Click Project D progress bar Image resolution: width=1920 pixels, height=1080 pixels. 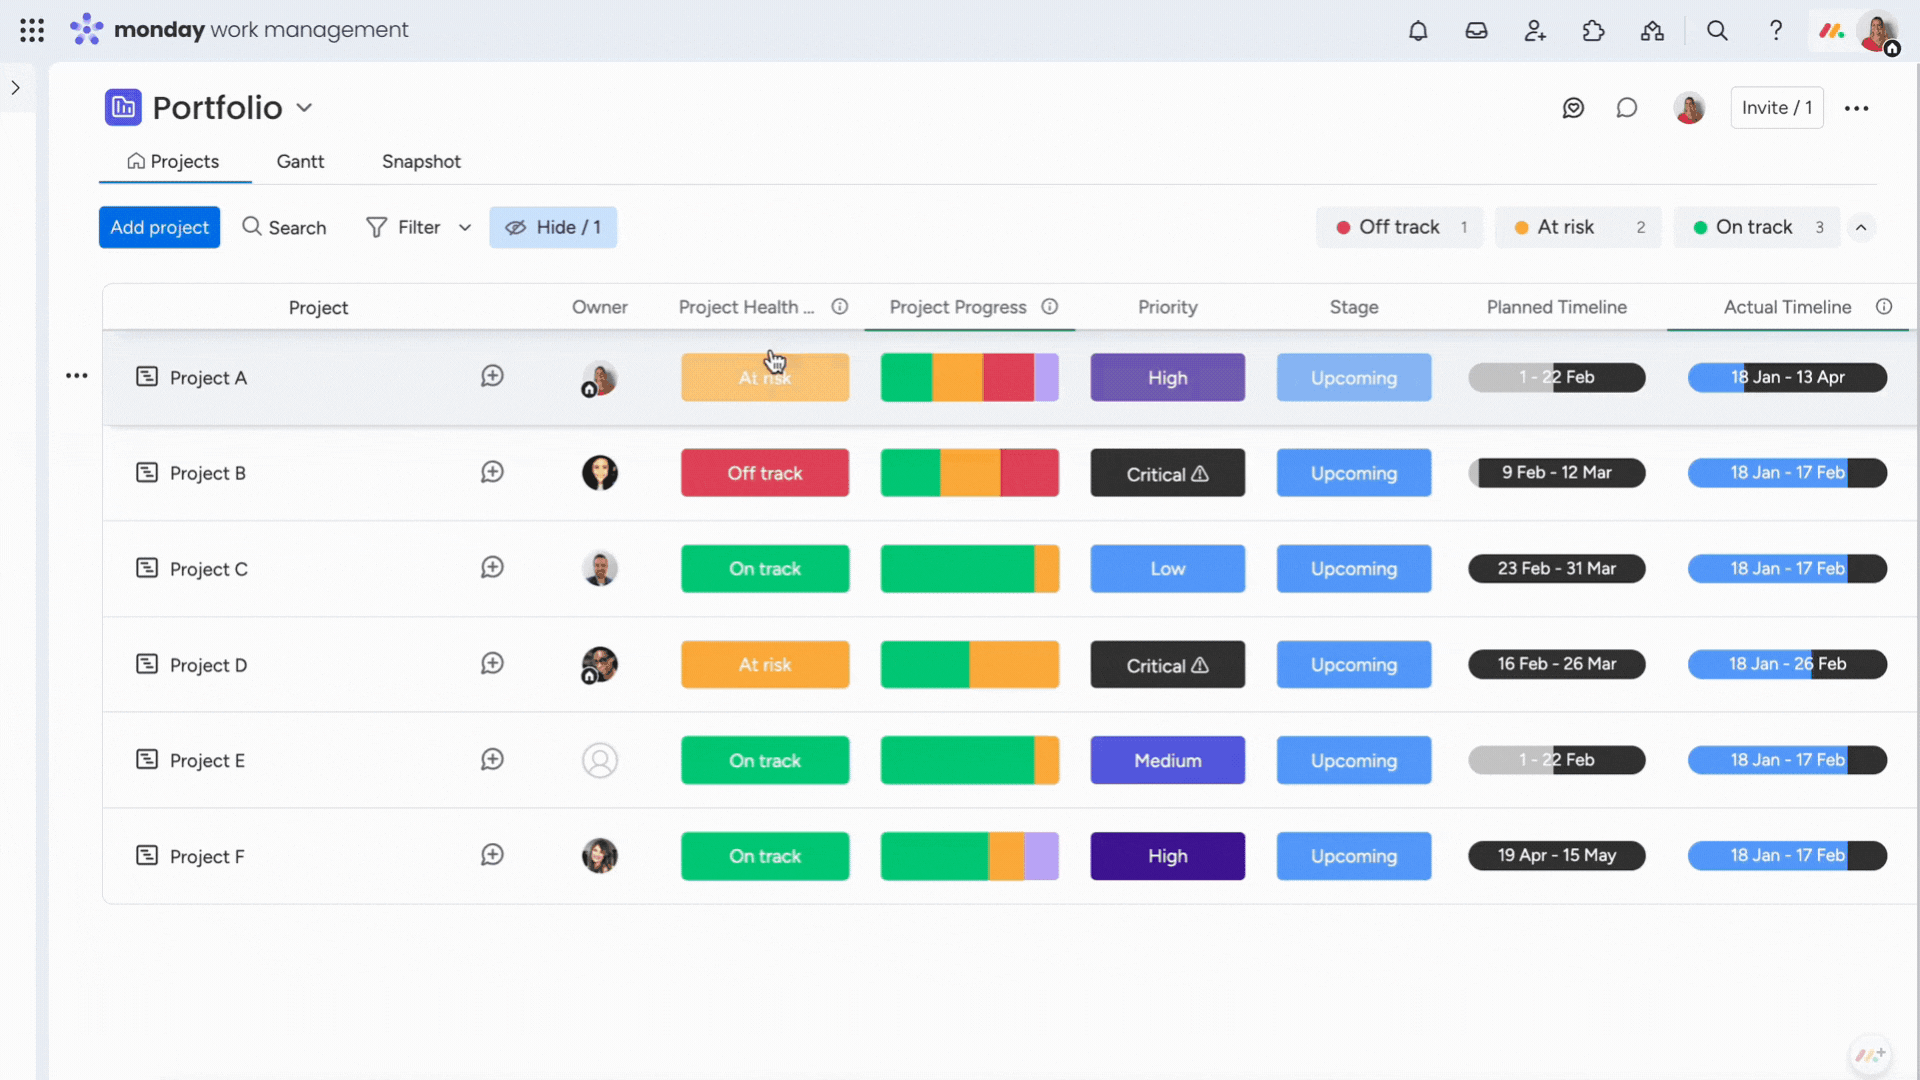969,665
